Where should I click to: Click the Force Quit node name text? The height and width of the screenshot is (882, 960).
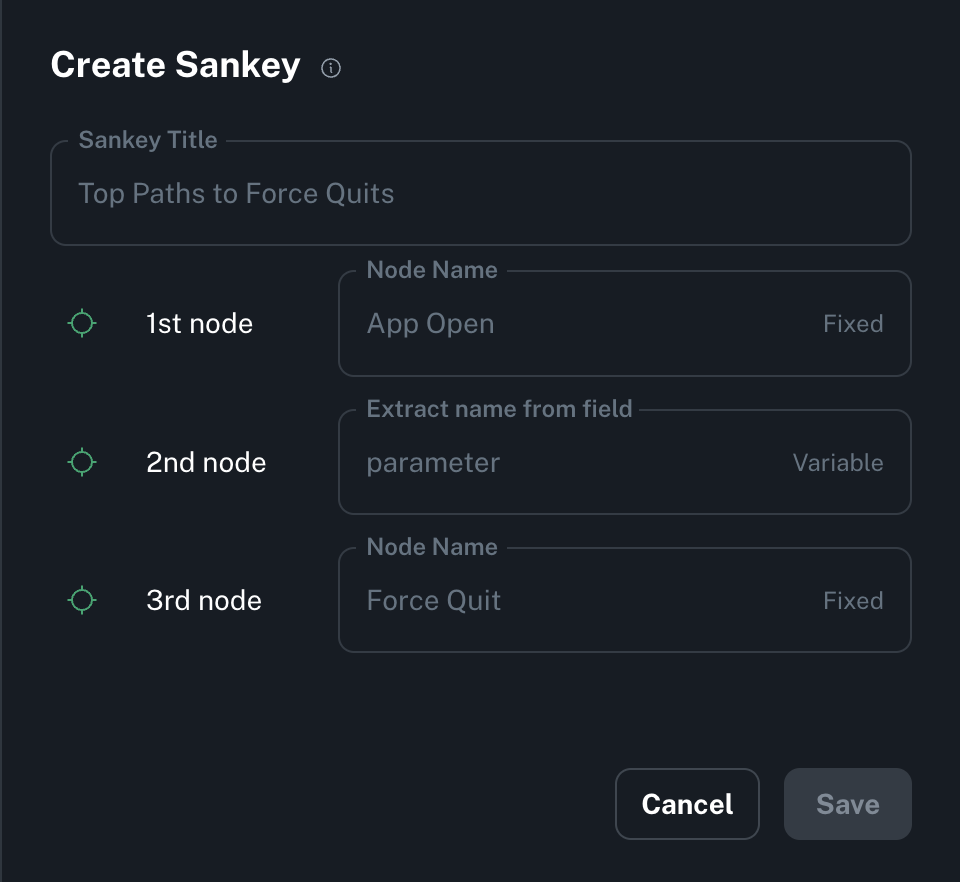(434, 601)
